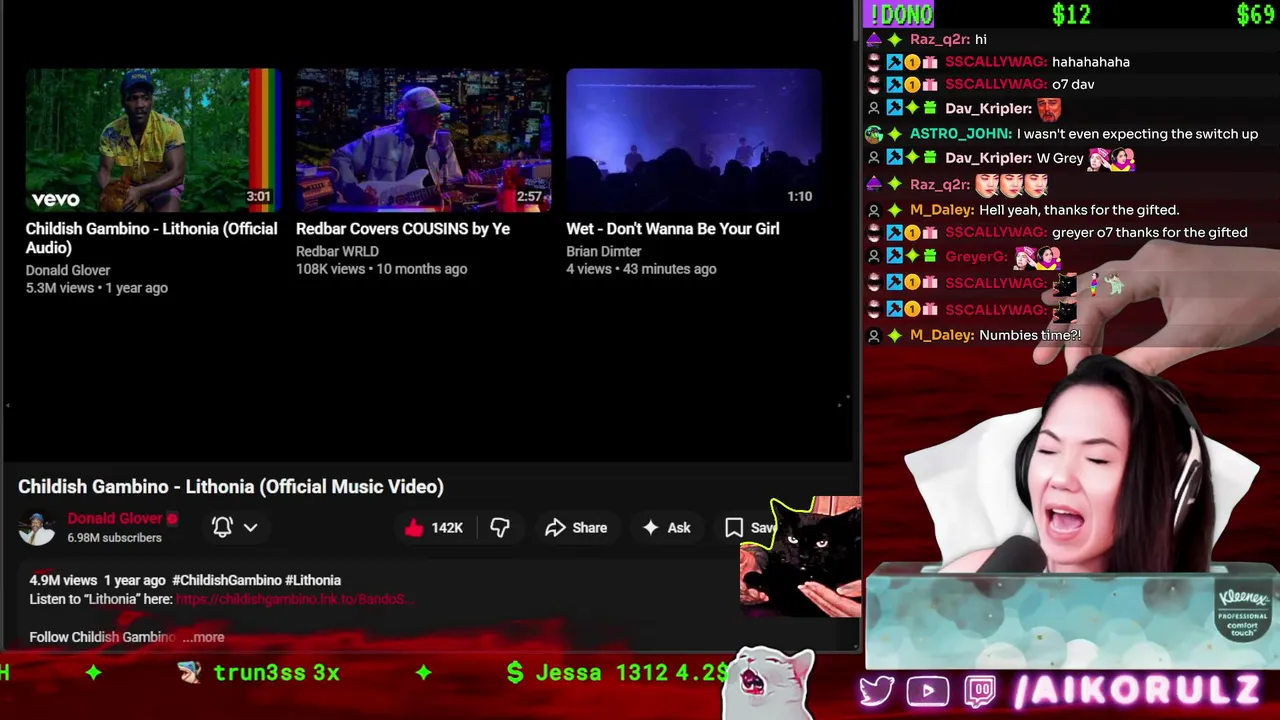Toggle the notification bell for Donald Glover
The width and height of the screenshot is (1280, 720).
coord(222,527)
